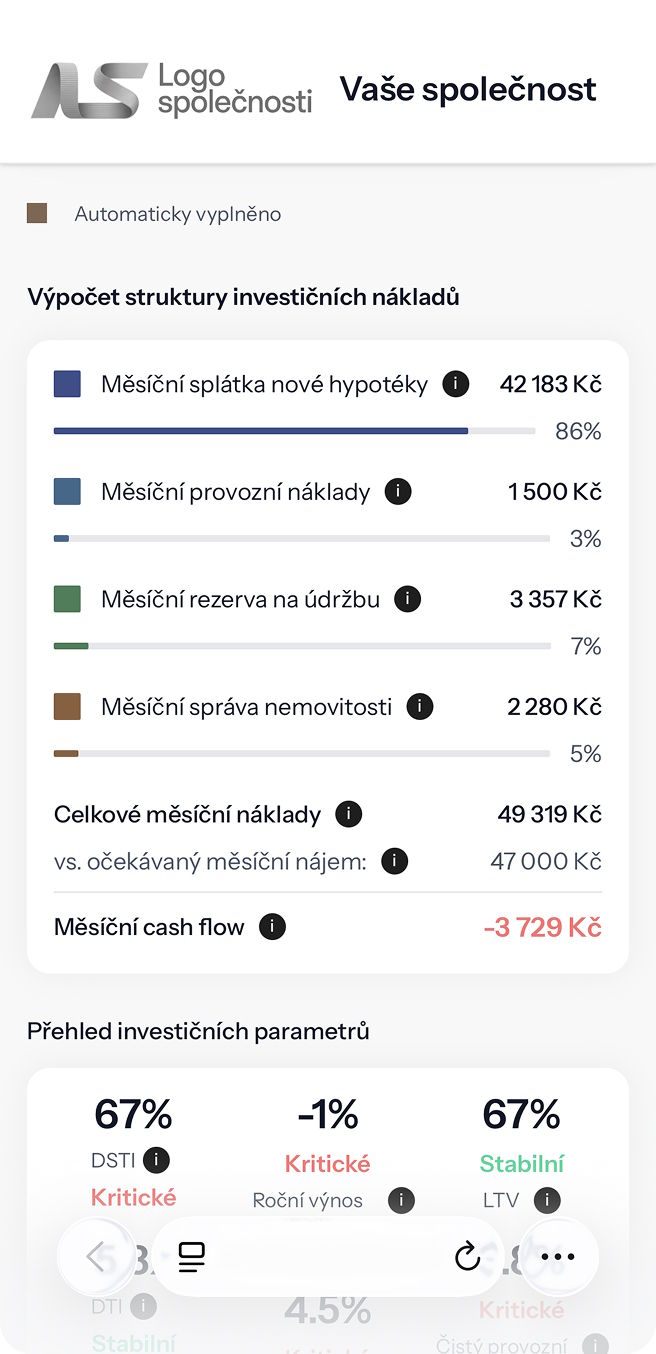Screen dimensions: 656x1354
Task: Navigate back using the back arrow
Action: 97,1257
